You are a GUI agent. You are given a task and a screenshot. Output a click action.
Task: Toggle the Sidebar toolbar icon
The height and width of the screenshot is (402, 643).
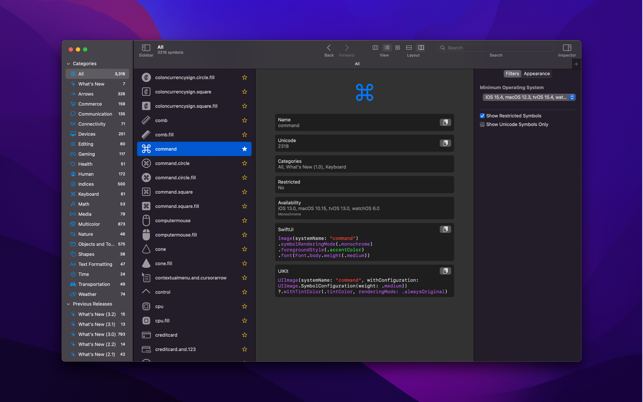coord(146,47)
